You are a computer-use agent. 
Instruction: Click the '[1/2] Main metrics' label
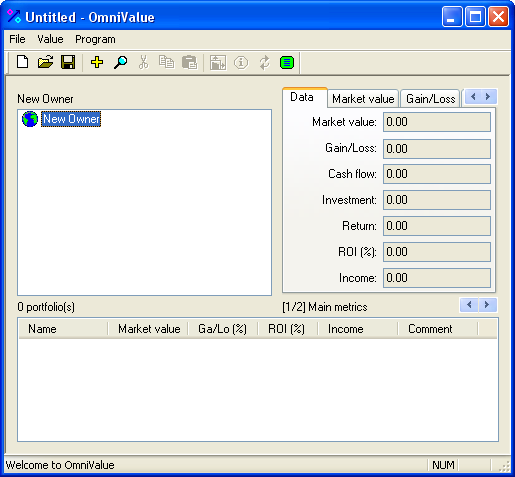coord(325,307)
